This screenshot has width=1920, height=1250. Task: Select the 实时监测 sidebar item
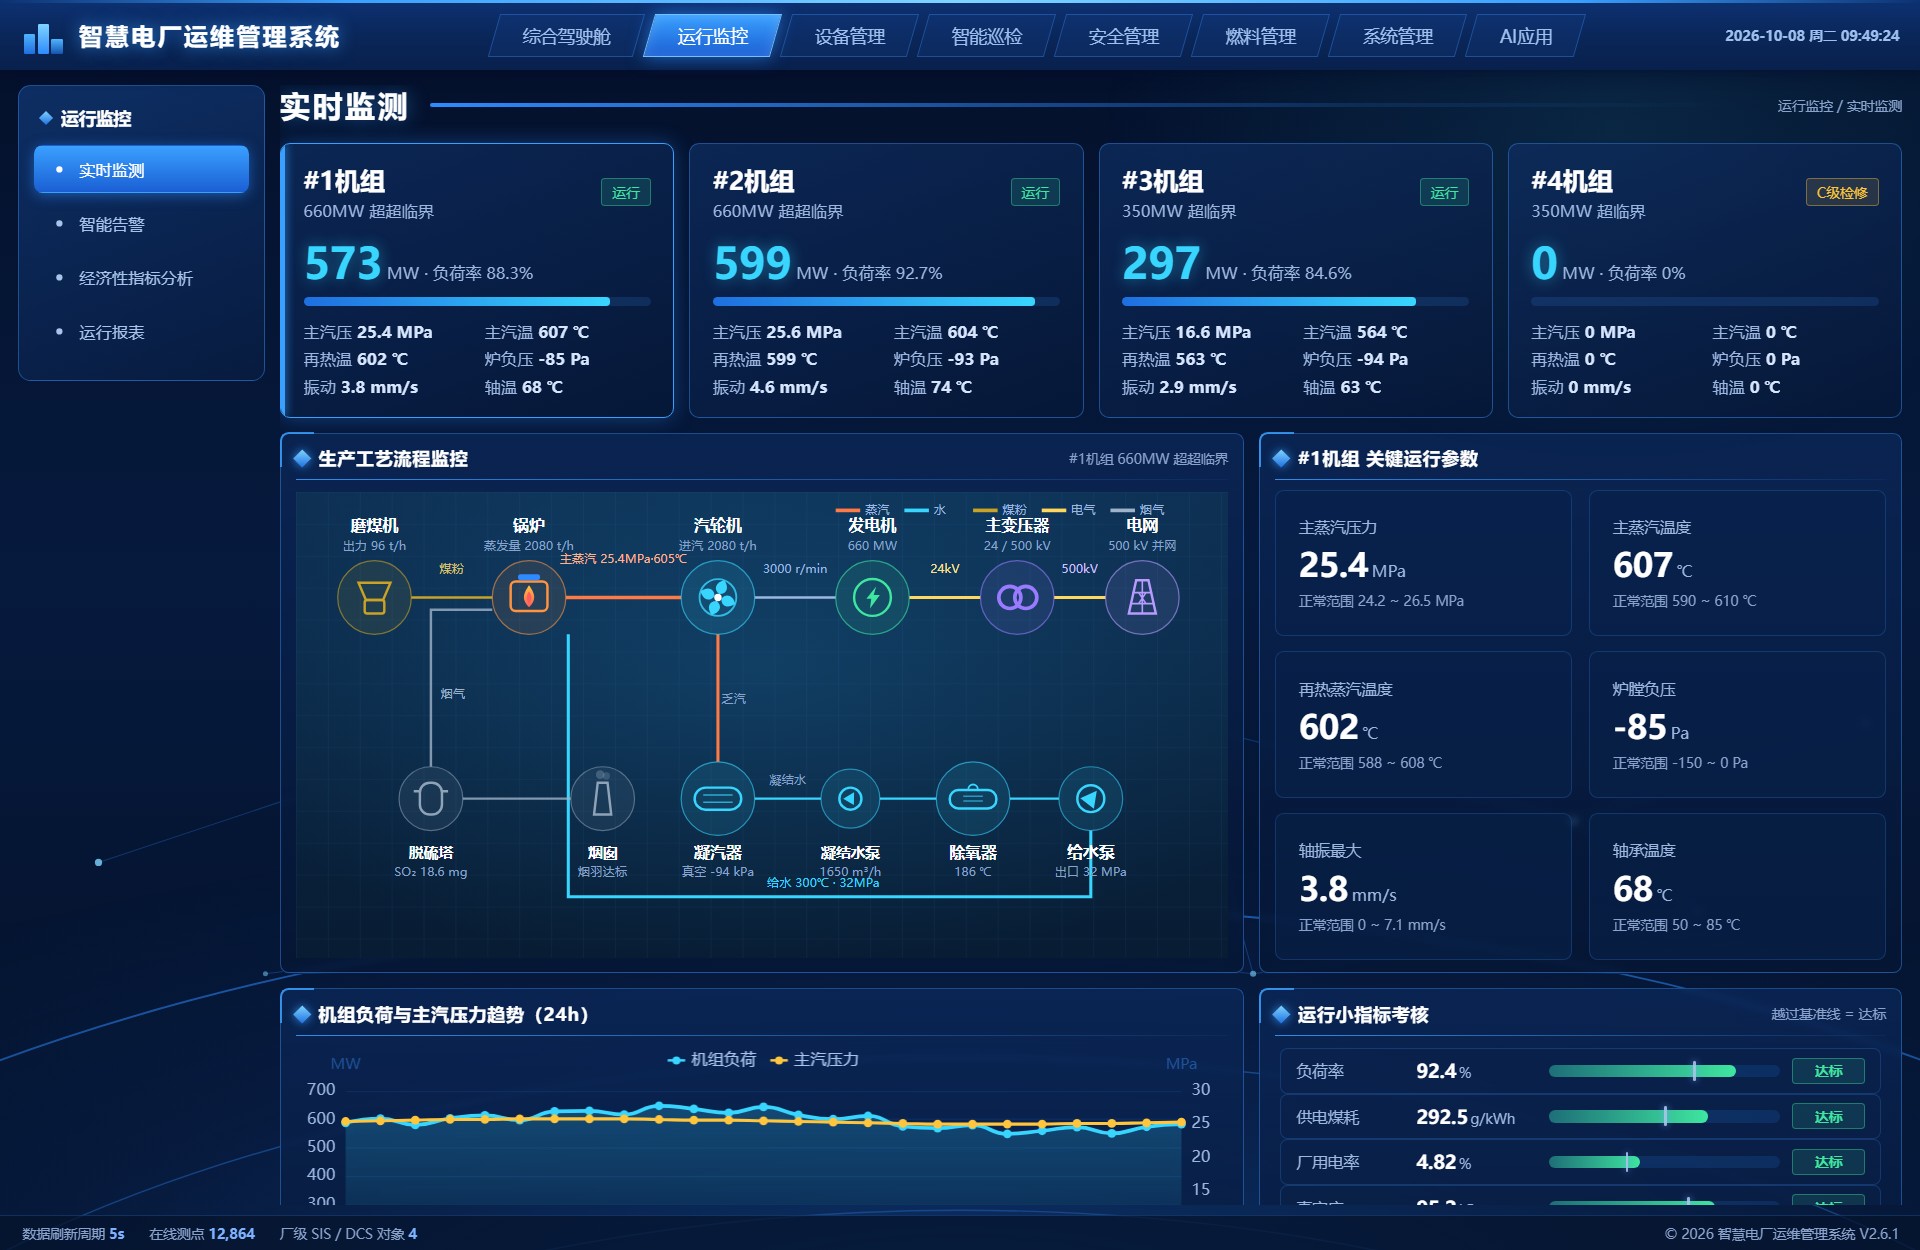pos(141,170)
